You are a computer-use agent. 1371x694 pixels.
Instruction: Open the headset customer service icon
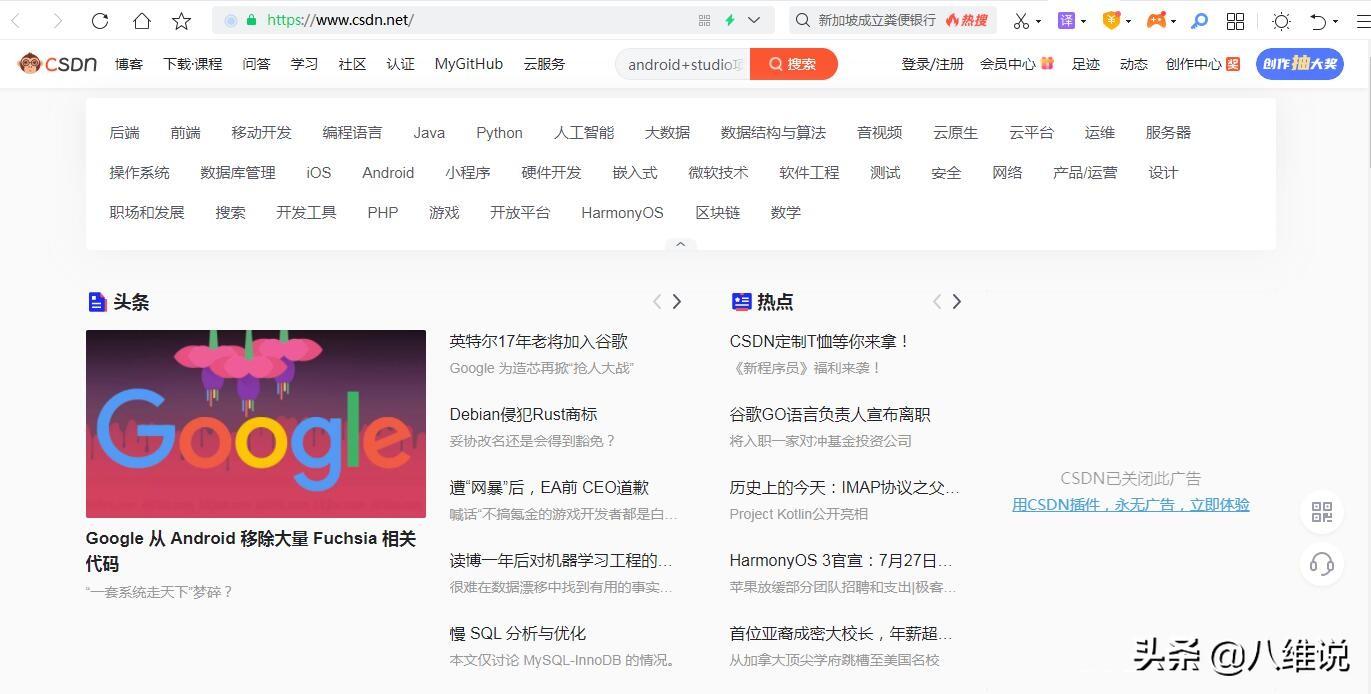point(1322,565)
